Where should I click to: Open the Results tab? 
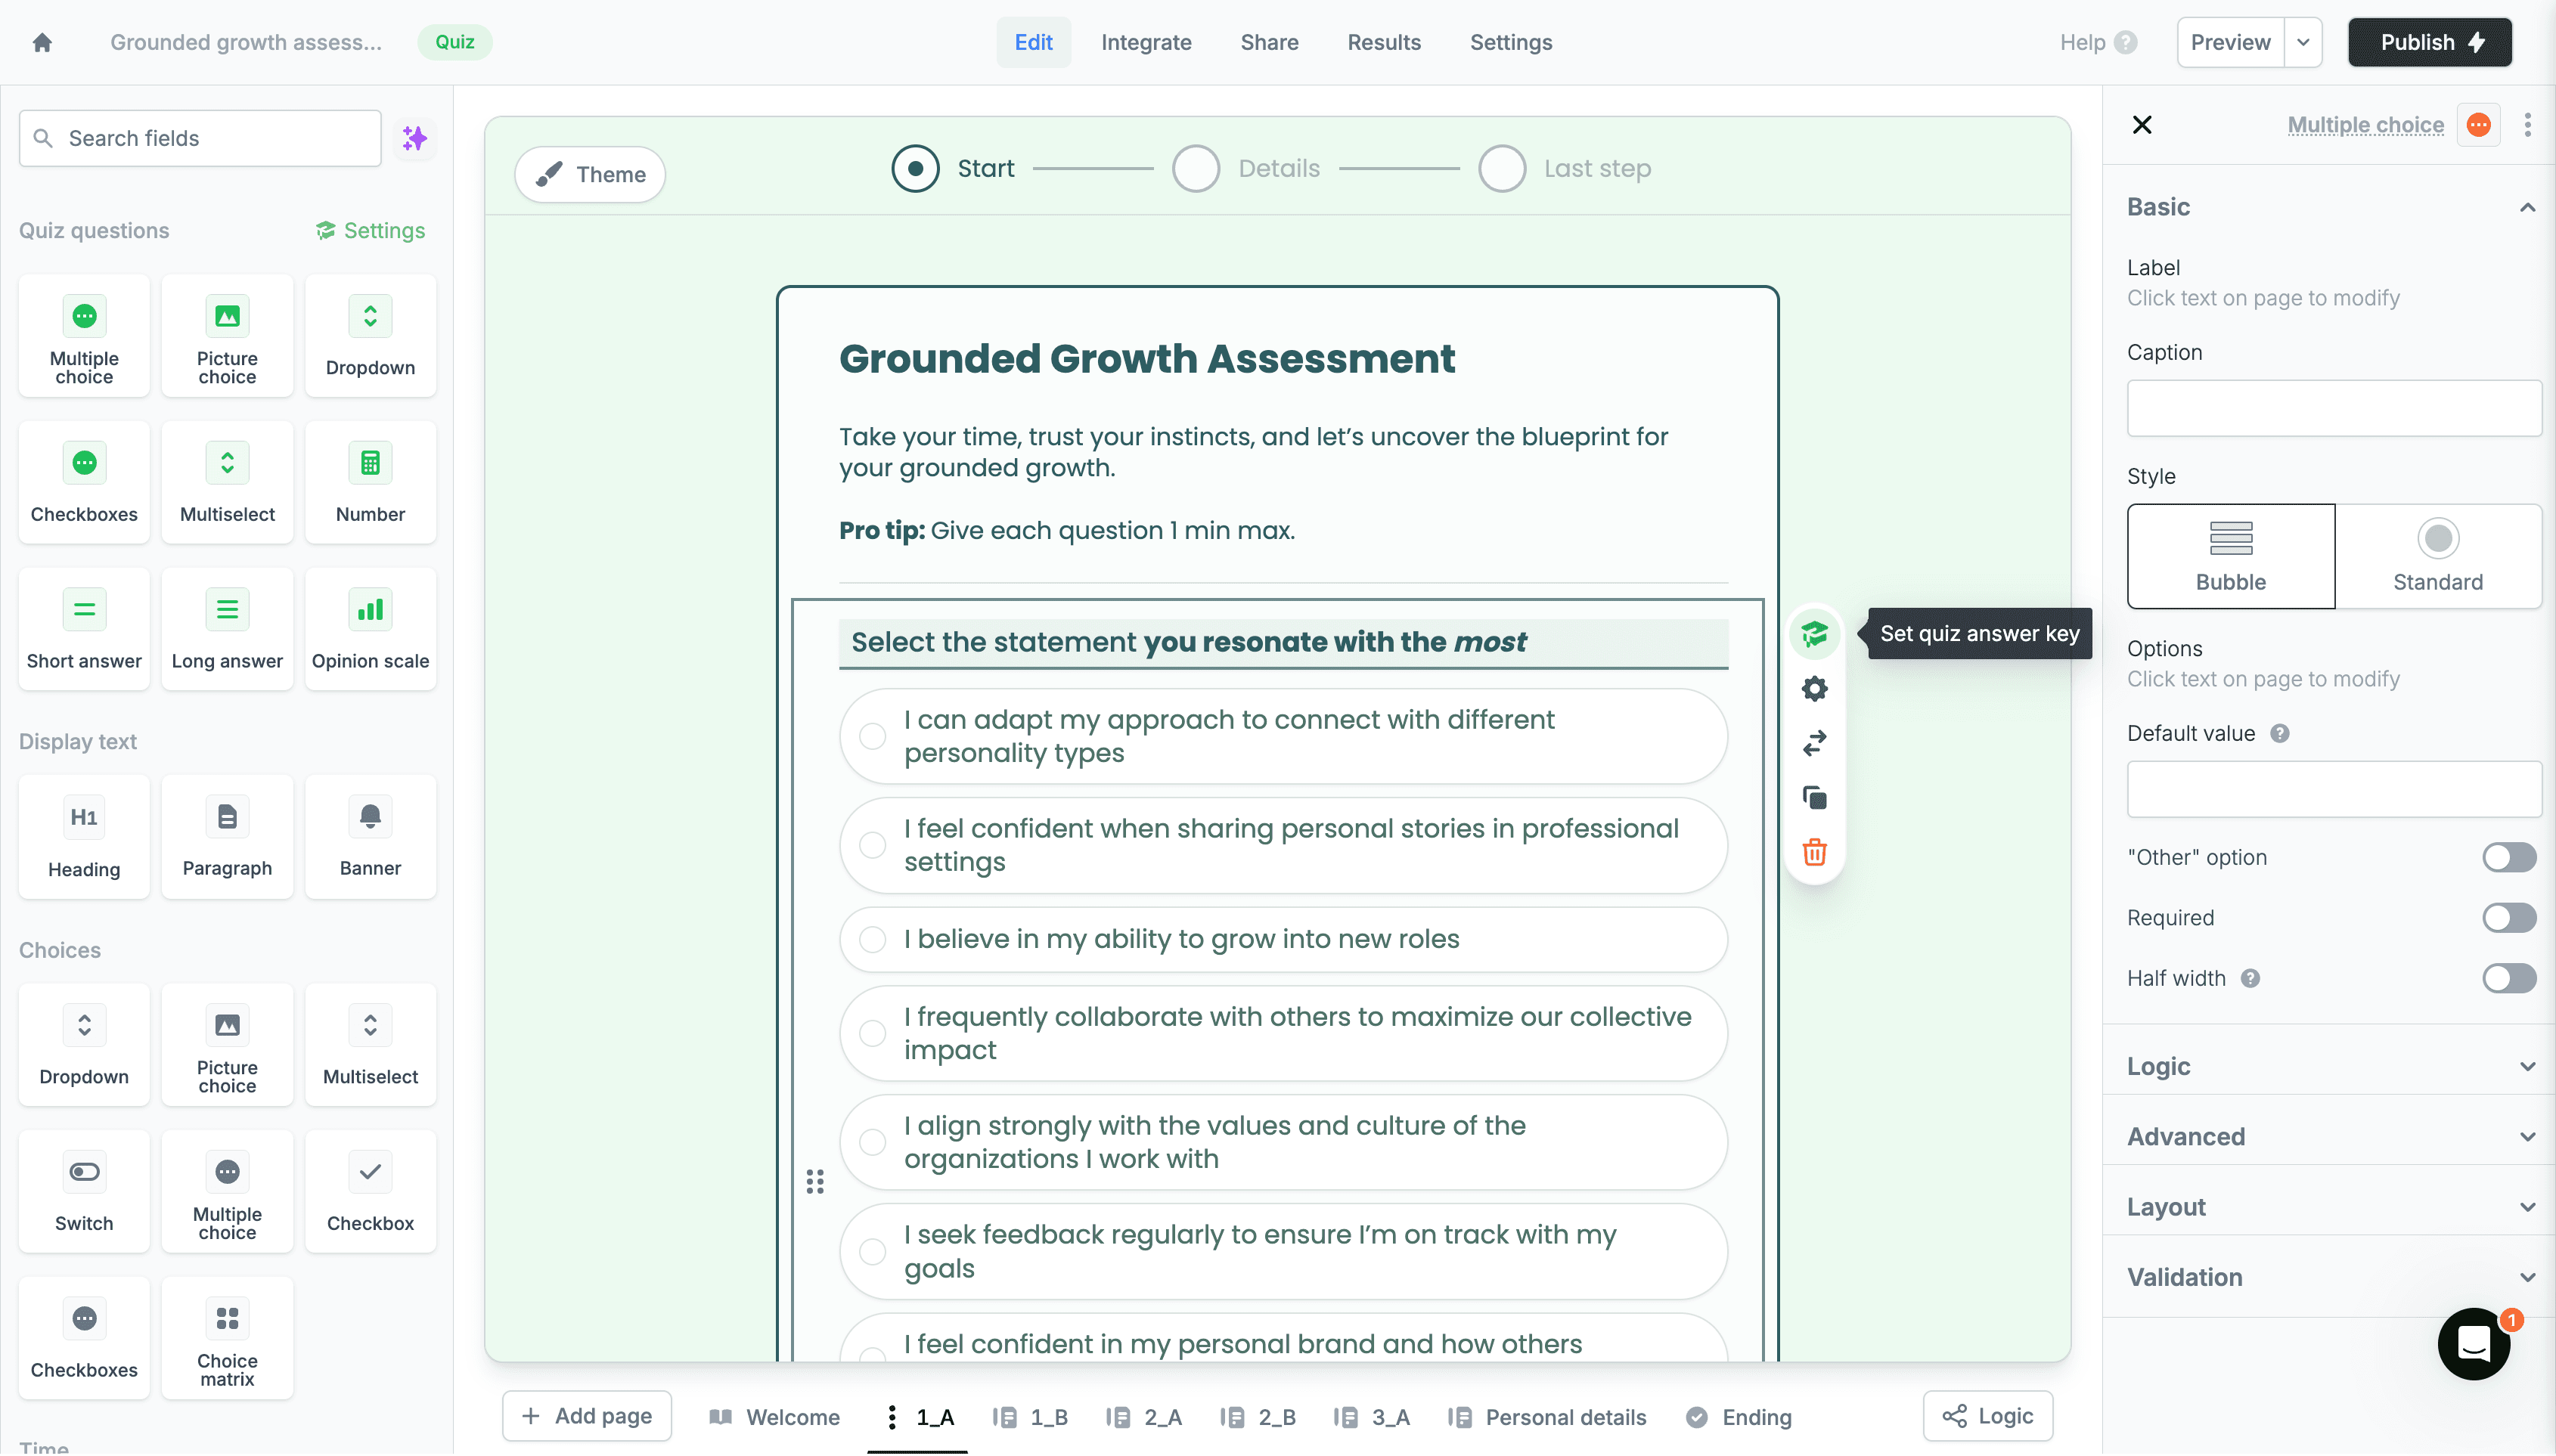pyautogui.click(x=1383, y=42)
